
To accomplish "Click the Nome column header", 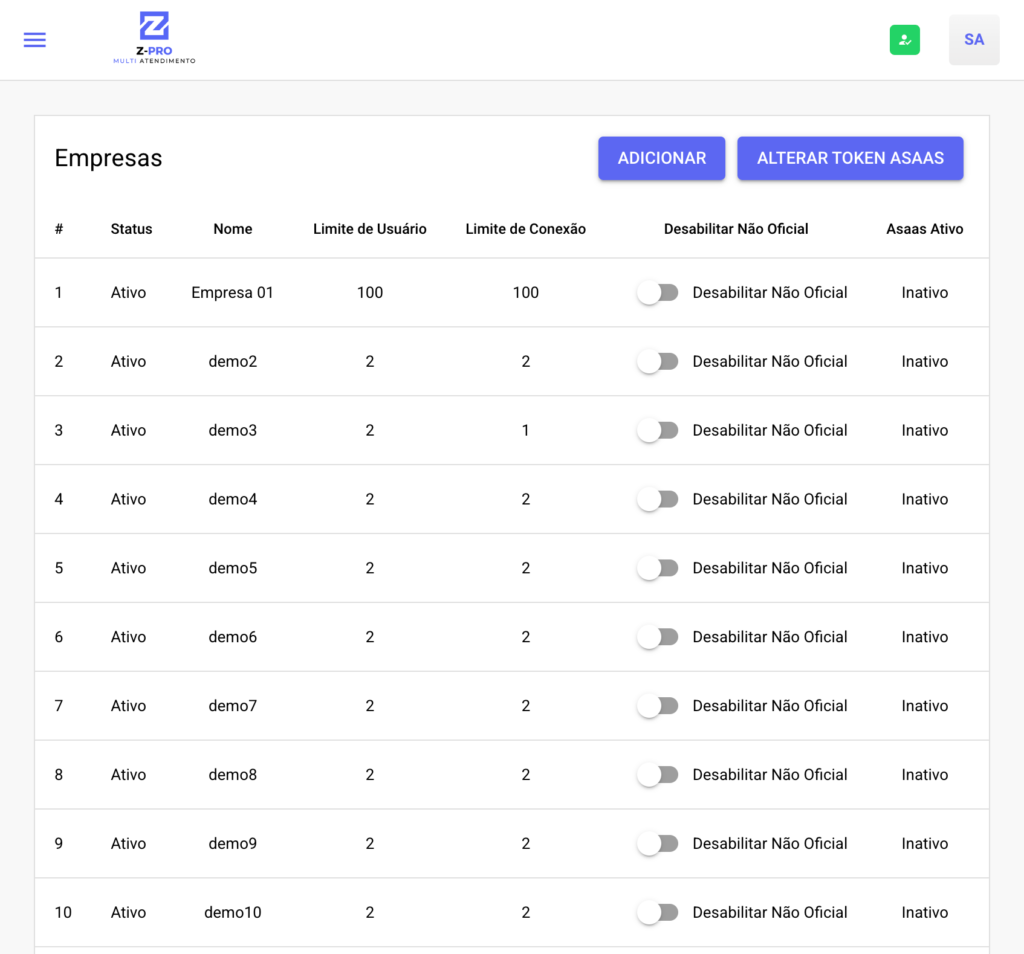I will tap(232, 229).
